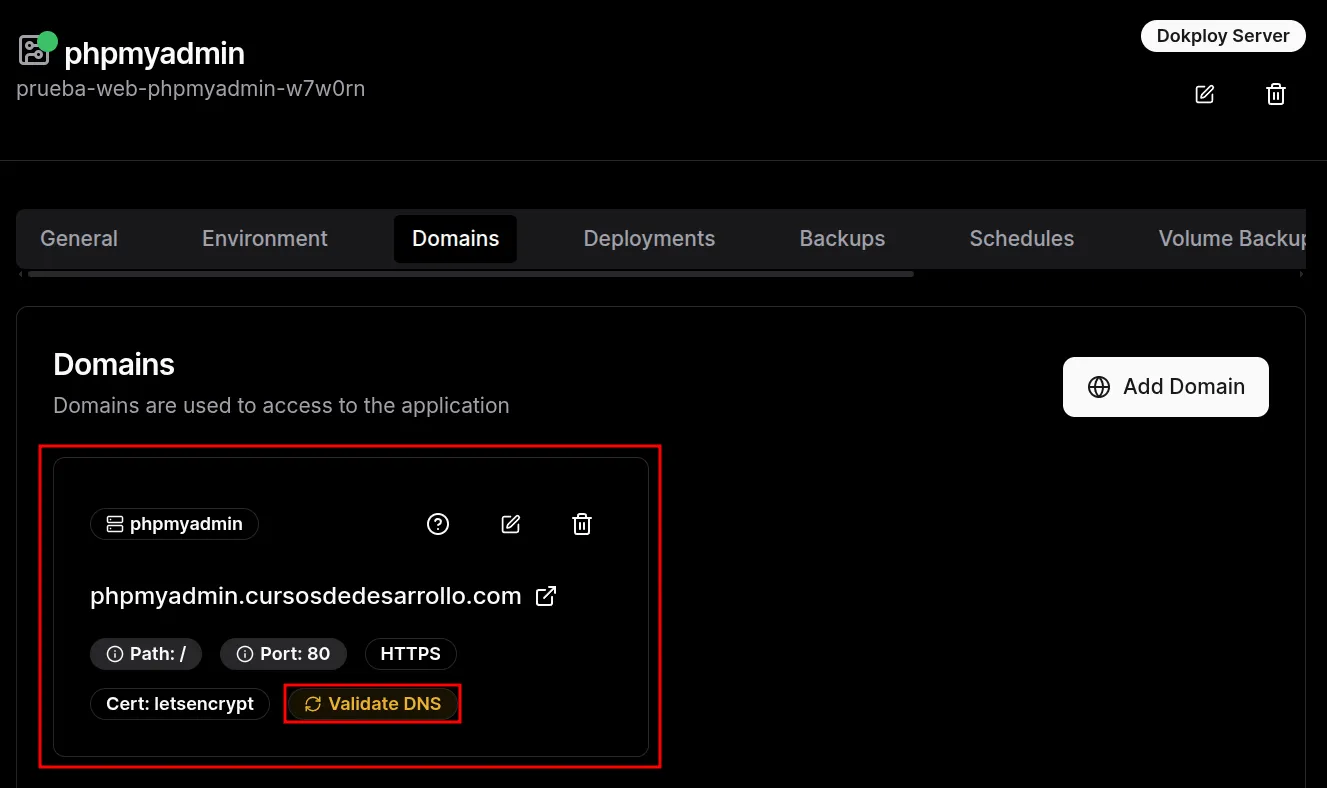This screenshot has width=1327, height=788.
Task: Click the trash icon in the page header
Action: (1275, 93)
